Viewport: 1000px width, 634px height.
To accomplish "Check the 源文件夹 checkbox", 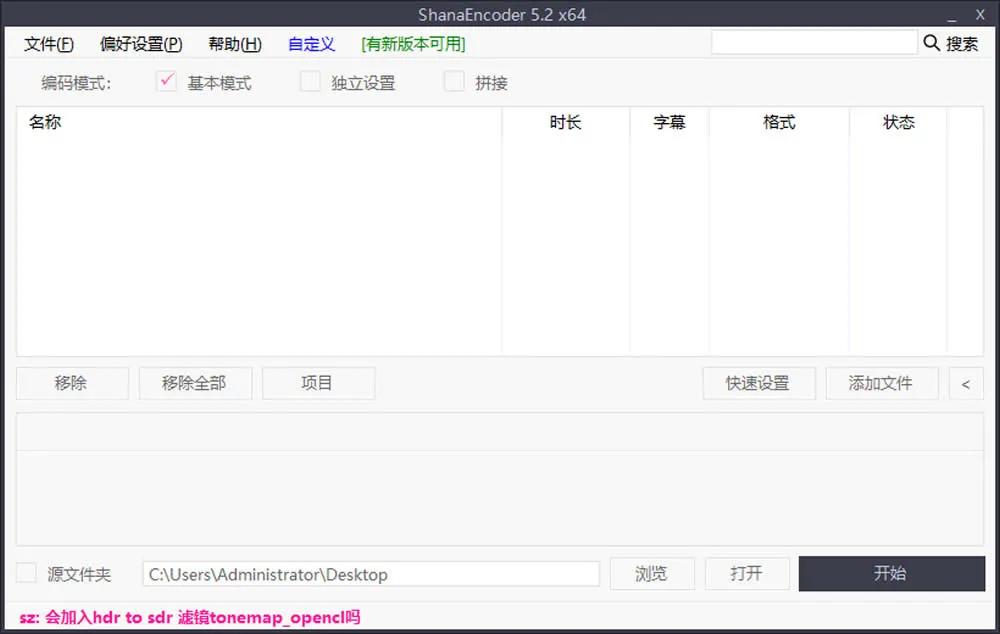I will (x=27, y=573).
